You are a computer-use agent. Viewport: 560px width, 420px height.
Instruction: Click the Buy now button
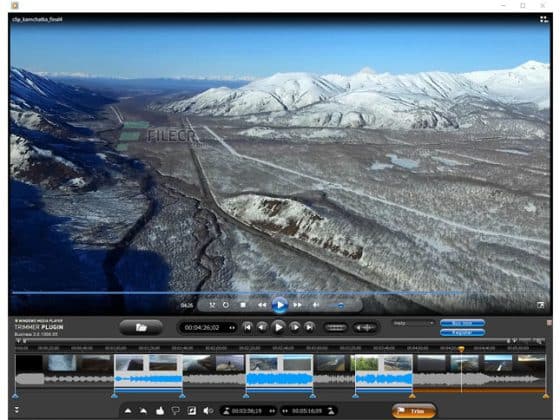[462, 323]
